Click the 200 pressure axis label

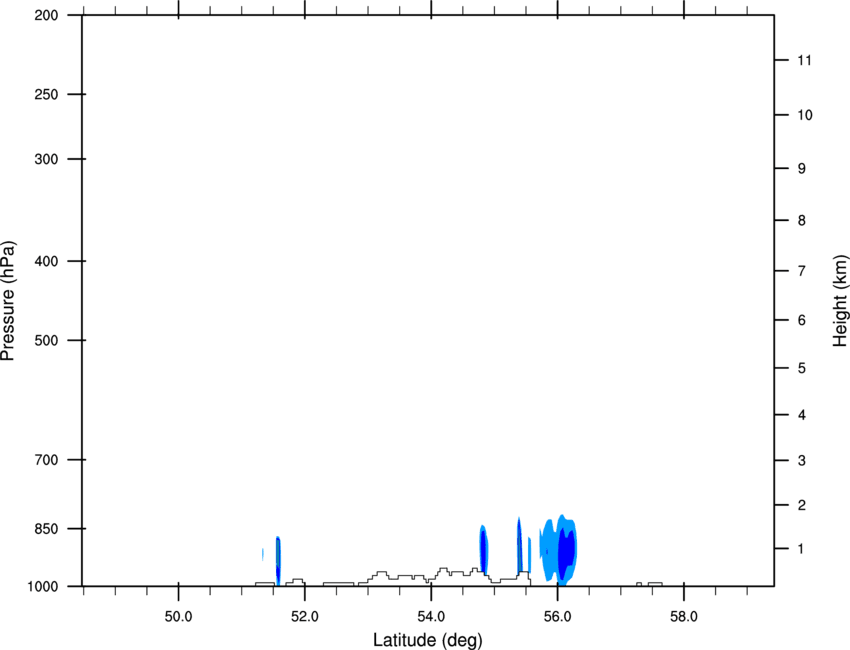[46, 15]
